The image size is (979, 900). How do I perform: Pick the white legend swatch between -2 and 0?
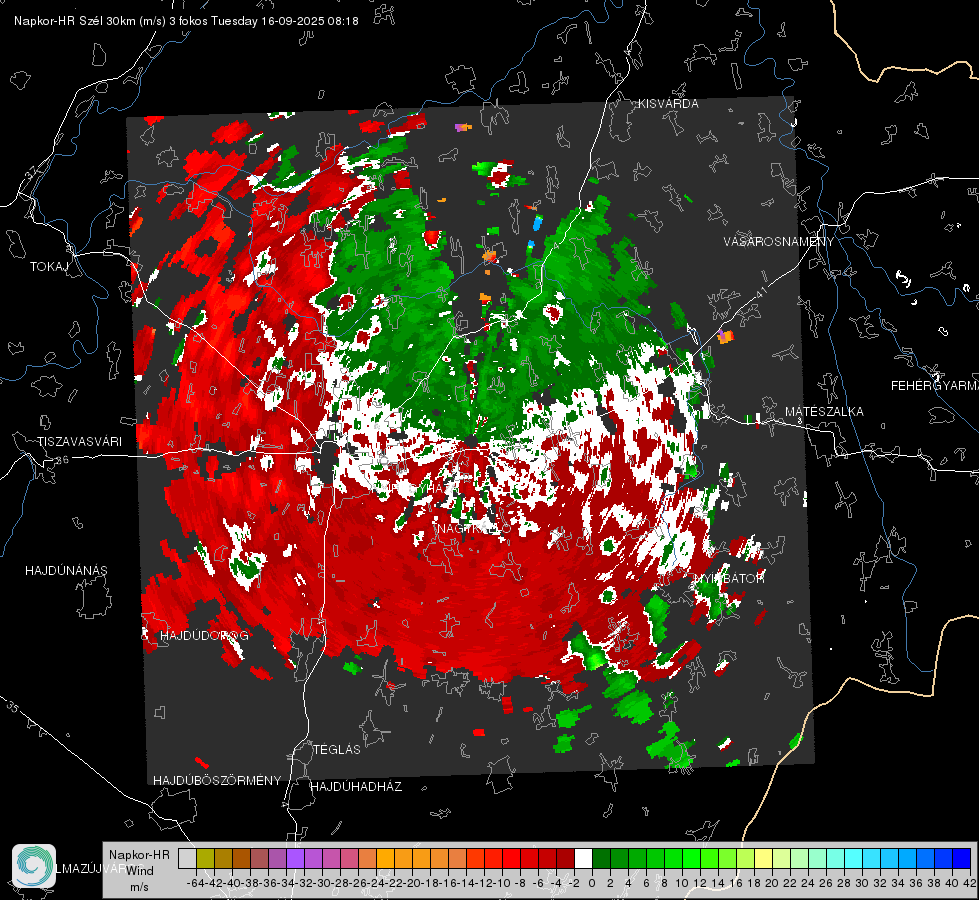pos(583,858)
